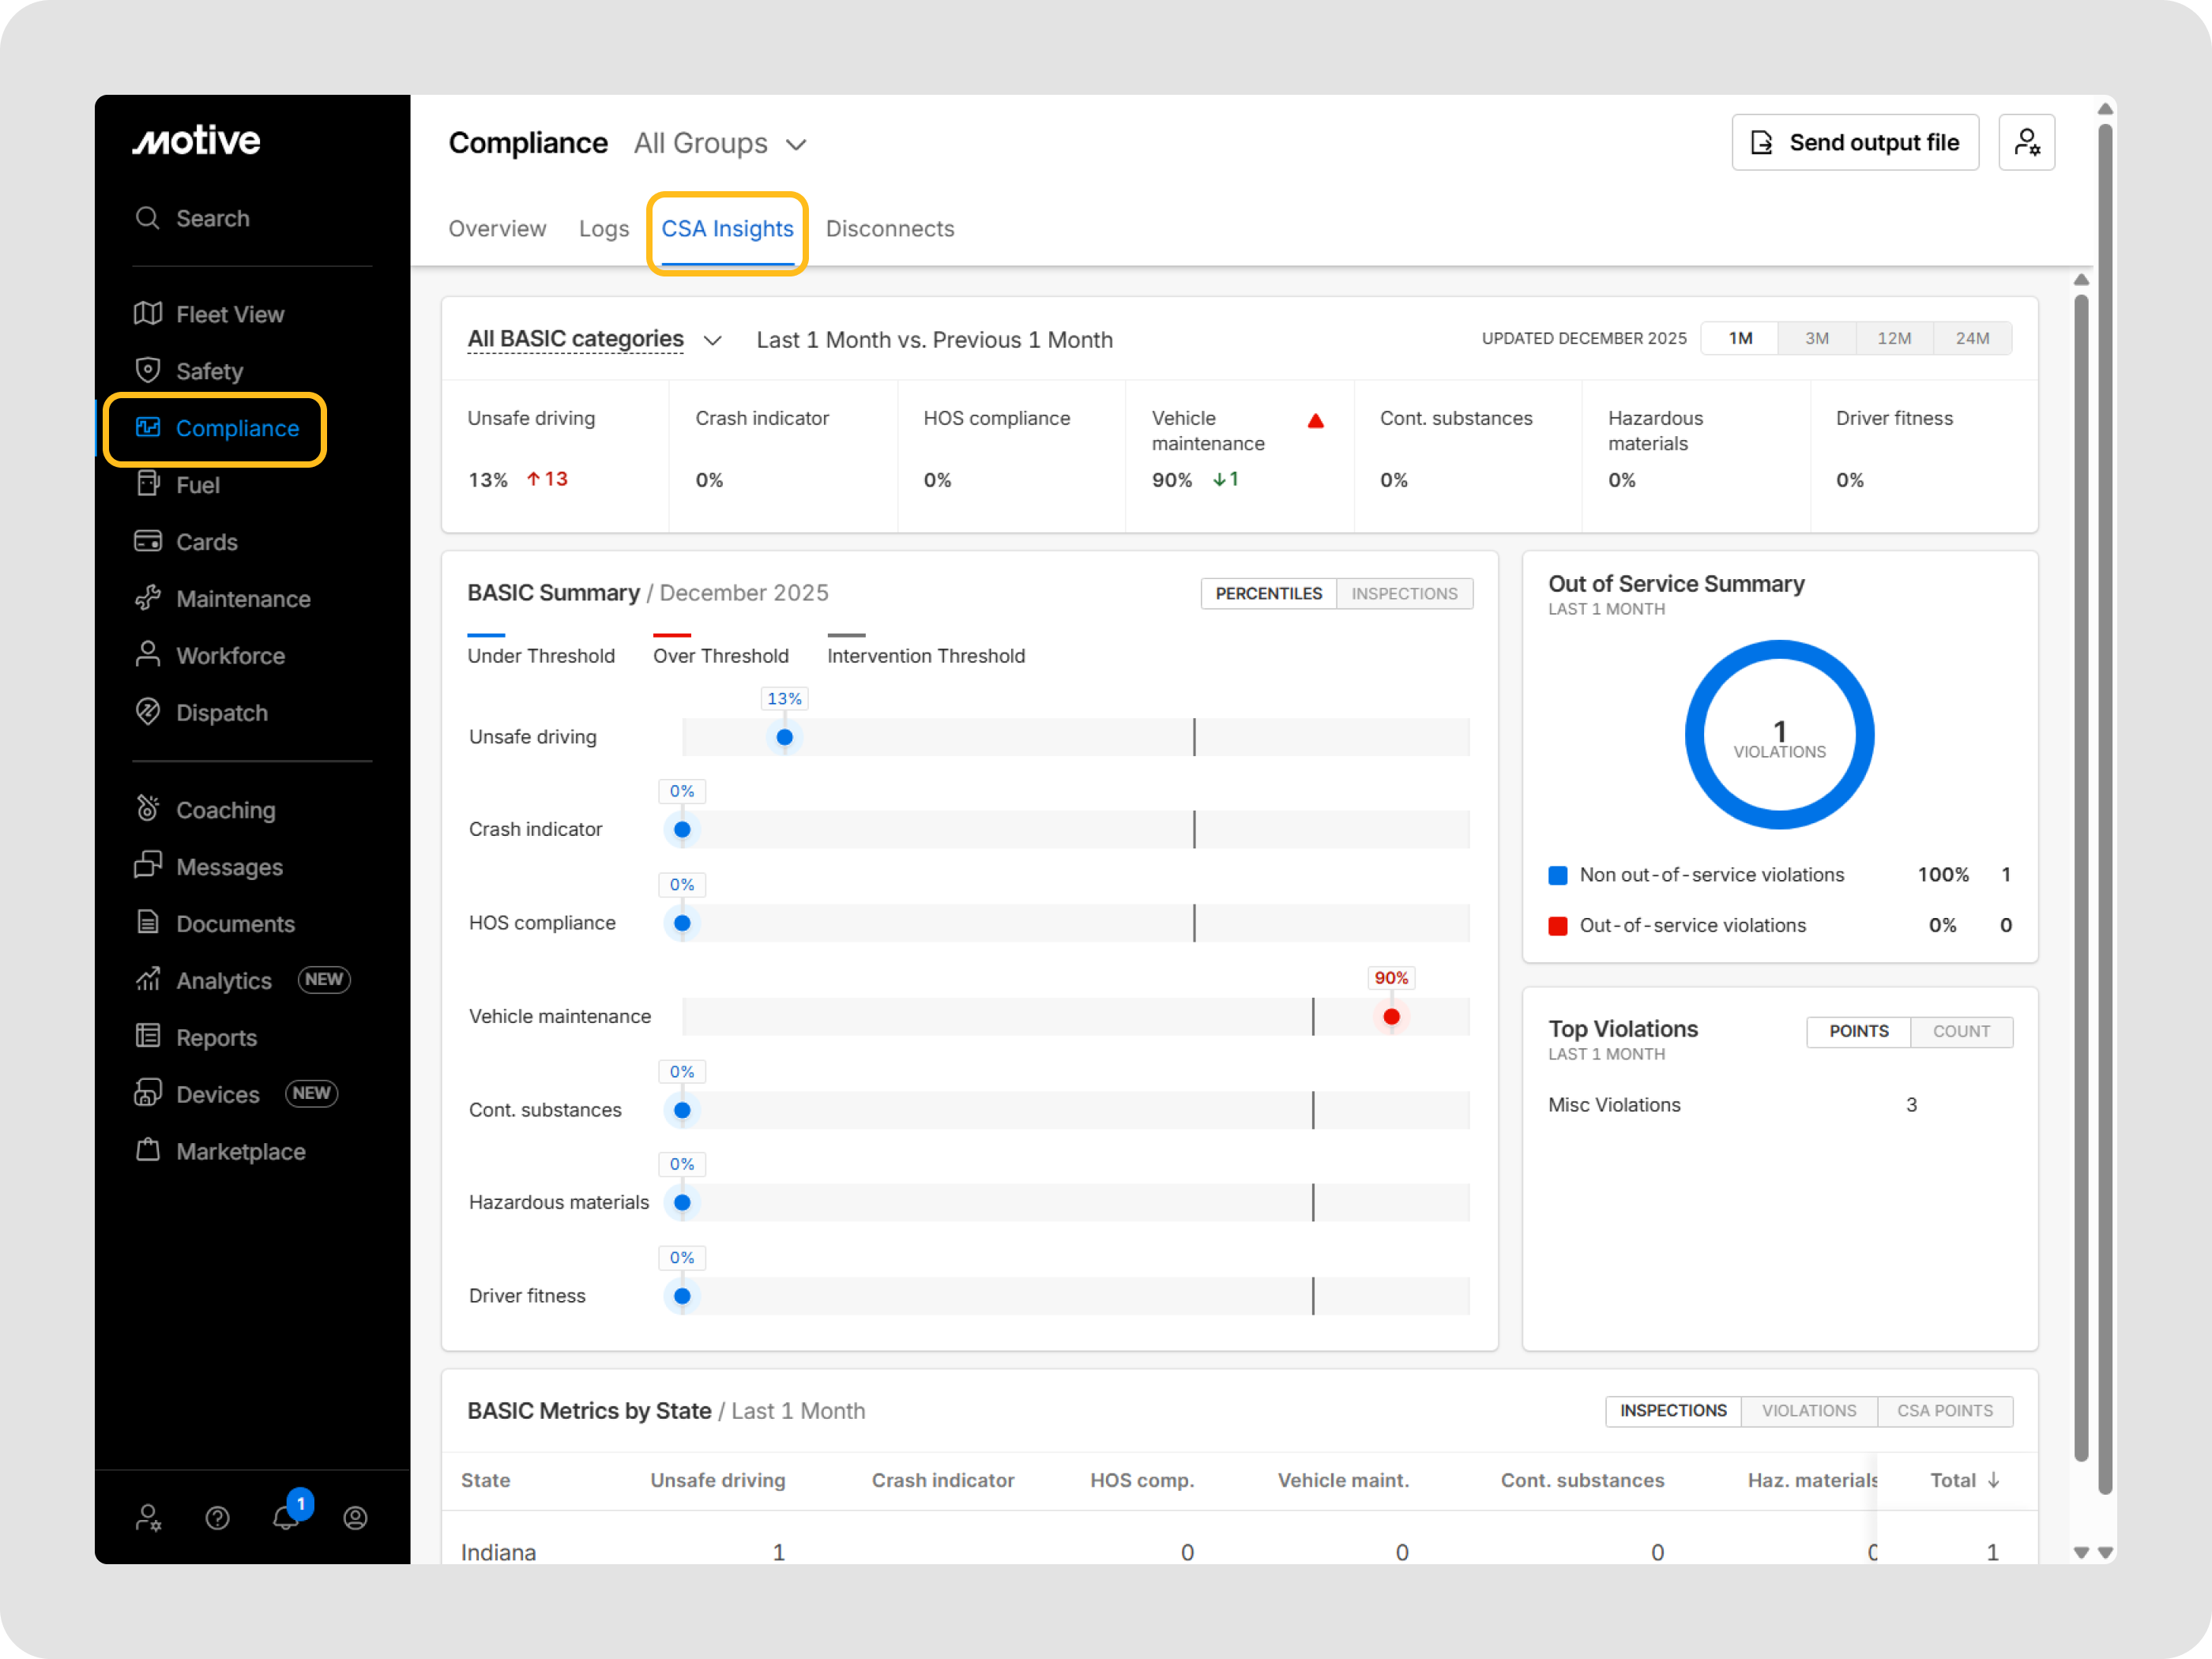2212x1659 pixels.
Task: Open Safety shield icon in sidebar
Action: coord(148,370)
